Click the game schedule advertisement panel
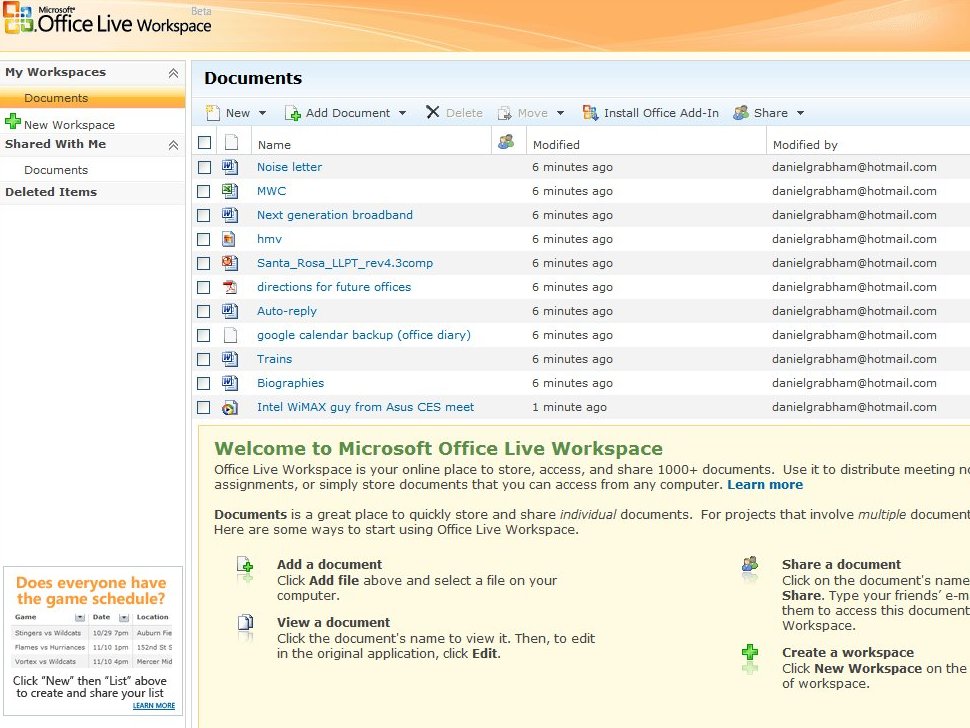 coord(93,640)
